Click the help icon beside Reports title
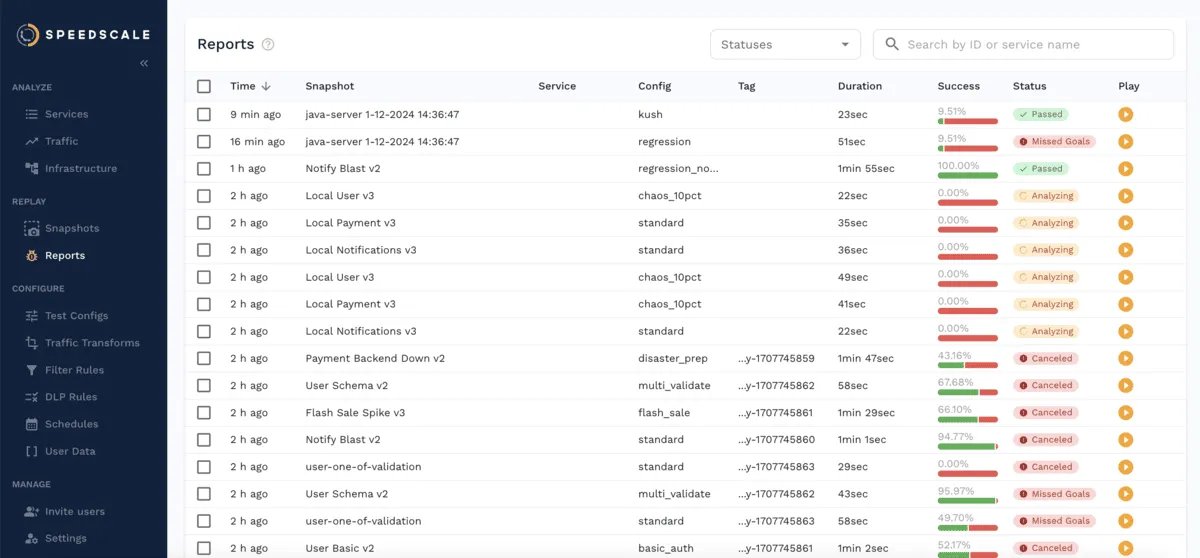Viewport: 1200px width, 558px height. click(268, 44)
